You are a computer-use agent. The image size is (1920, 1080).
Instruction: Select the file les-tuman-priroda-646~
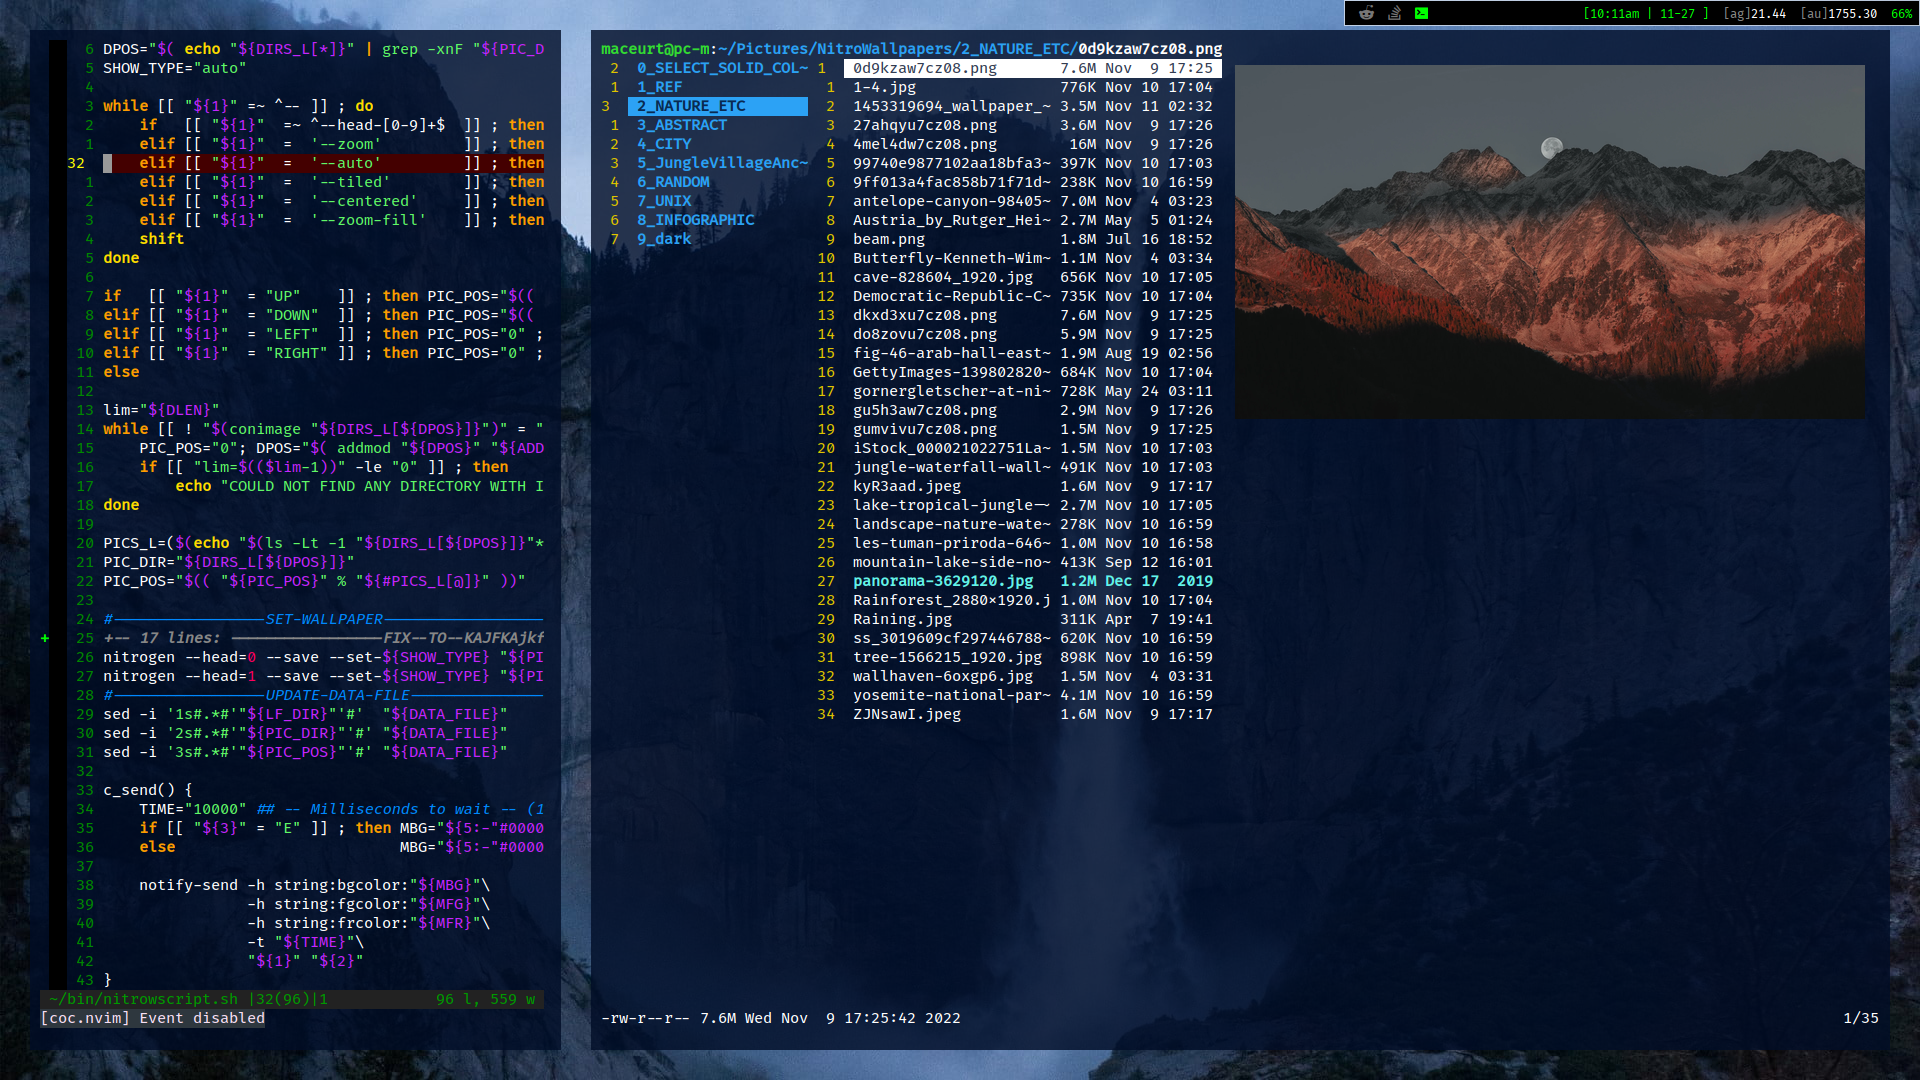coord(1032,543)
